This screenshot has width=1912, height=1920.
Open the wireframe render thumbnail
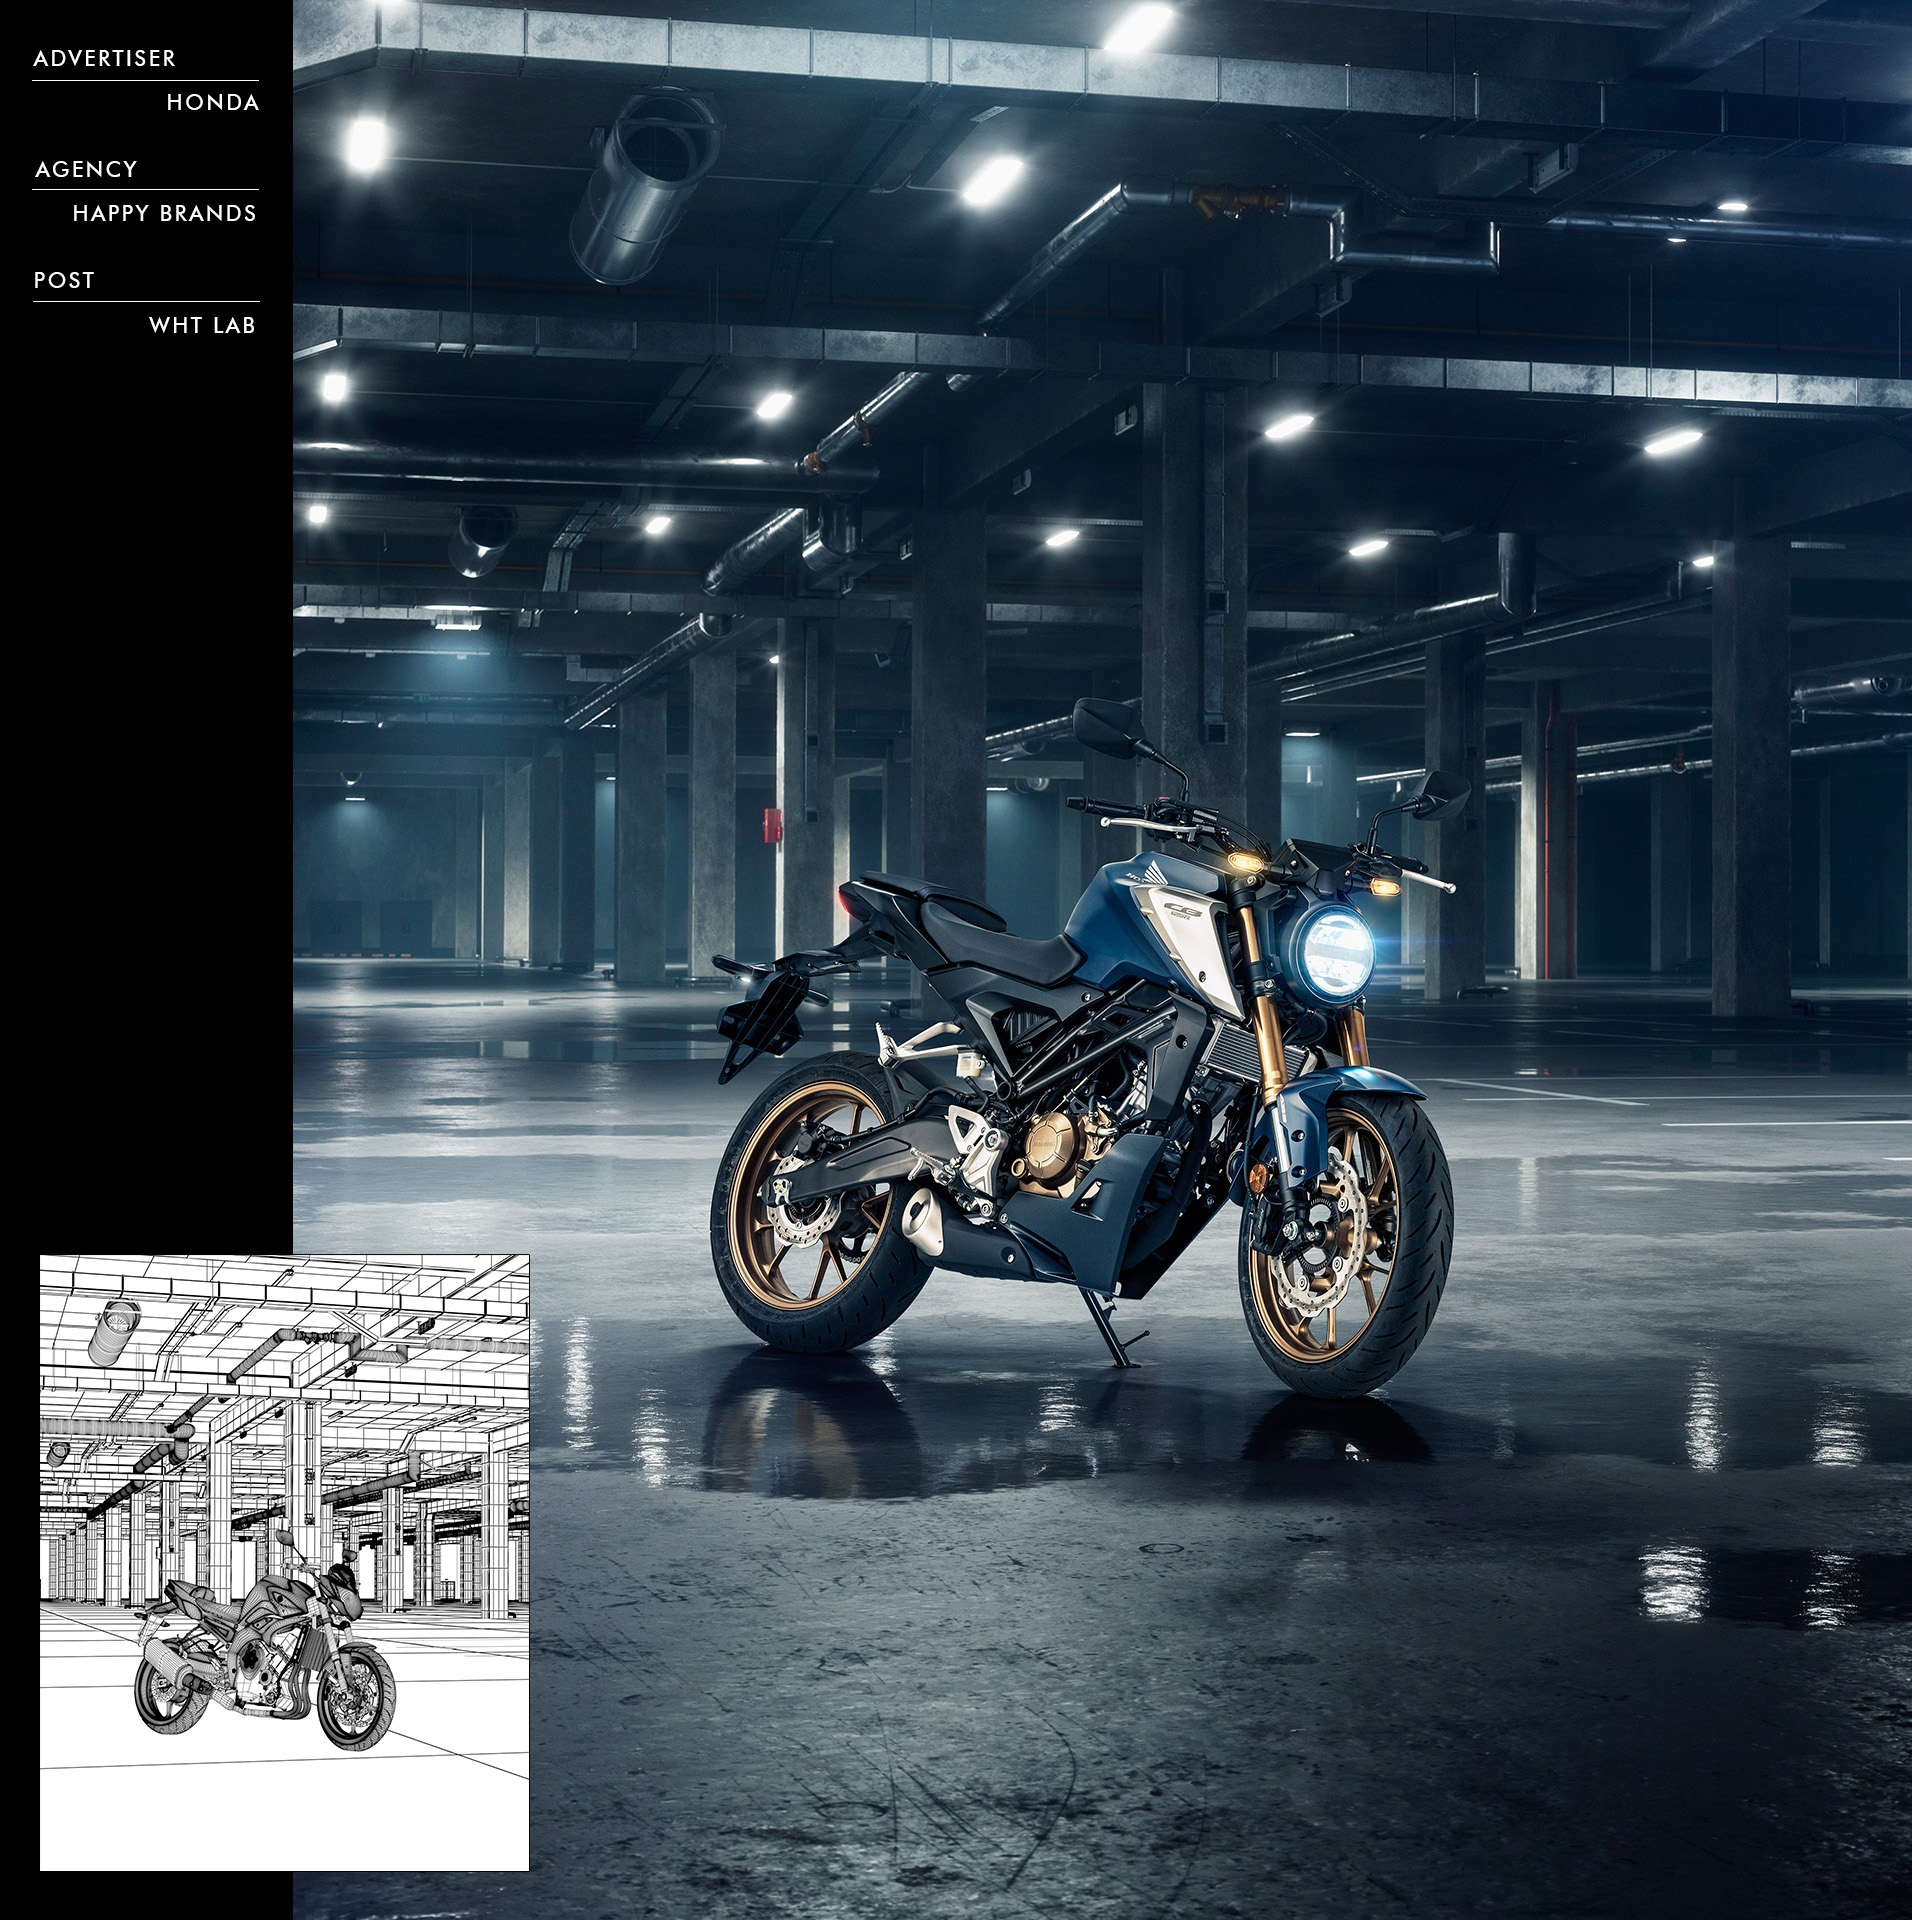(x=284, y=1562)
